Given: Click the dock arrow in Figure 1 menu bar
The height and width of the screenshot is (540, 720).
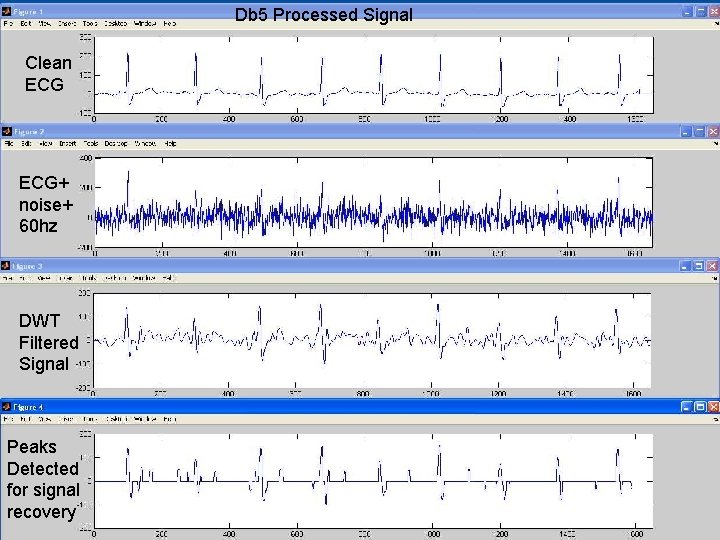Looking at the screenshot, I should point(715,23).
